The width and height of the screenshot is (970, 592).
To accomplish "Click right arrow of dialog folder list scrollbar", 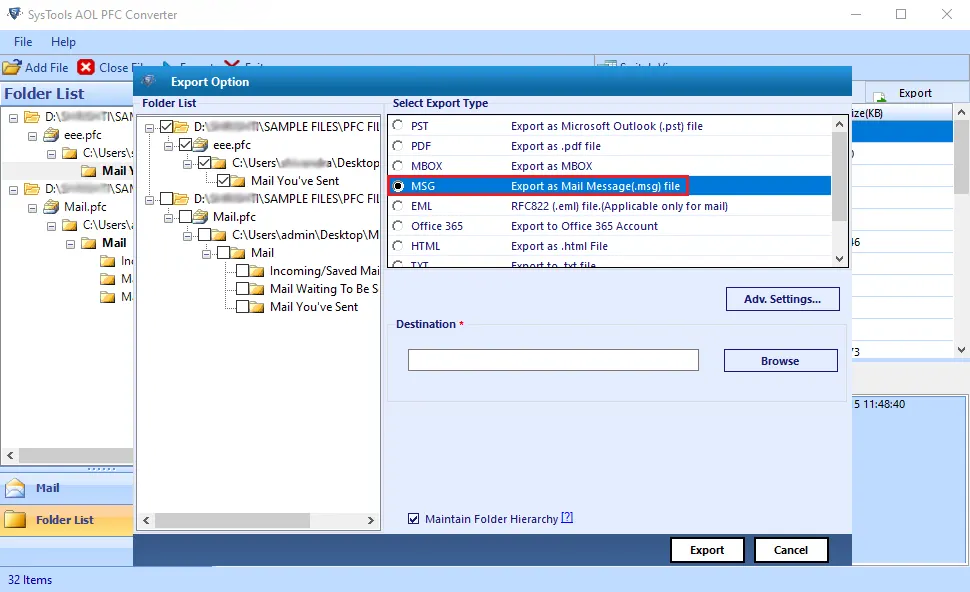I will (x=371, y=521).
